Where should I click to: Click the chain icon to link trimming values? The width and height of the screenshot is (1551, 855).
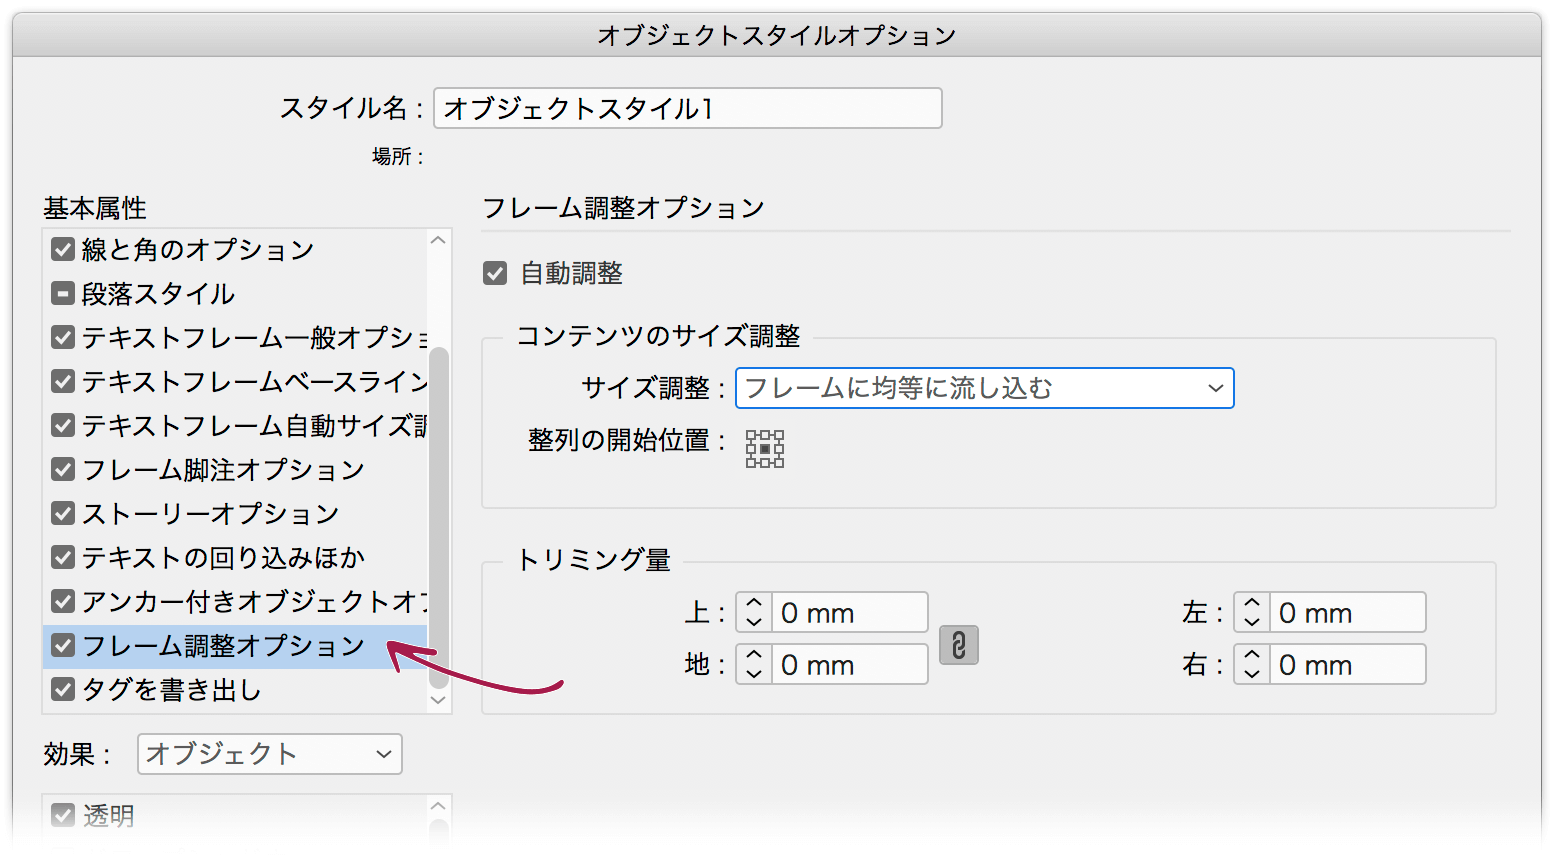pos(958,645)
